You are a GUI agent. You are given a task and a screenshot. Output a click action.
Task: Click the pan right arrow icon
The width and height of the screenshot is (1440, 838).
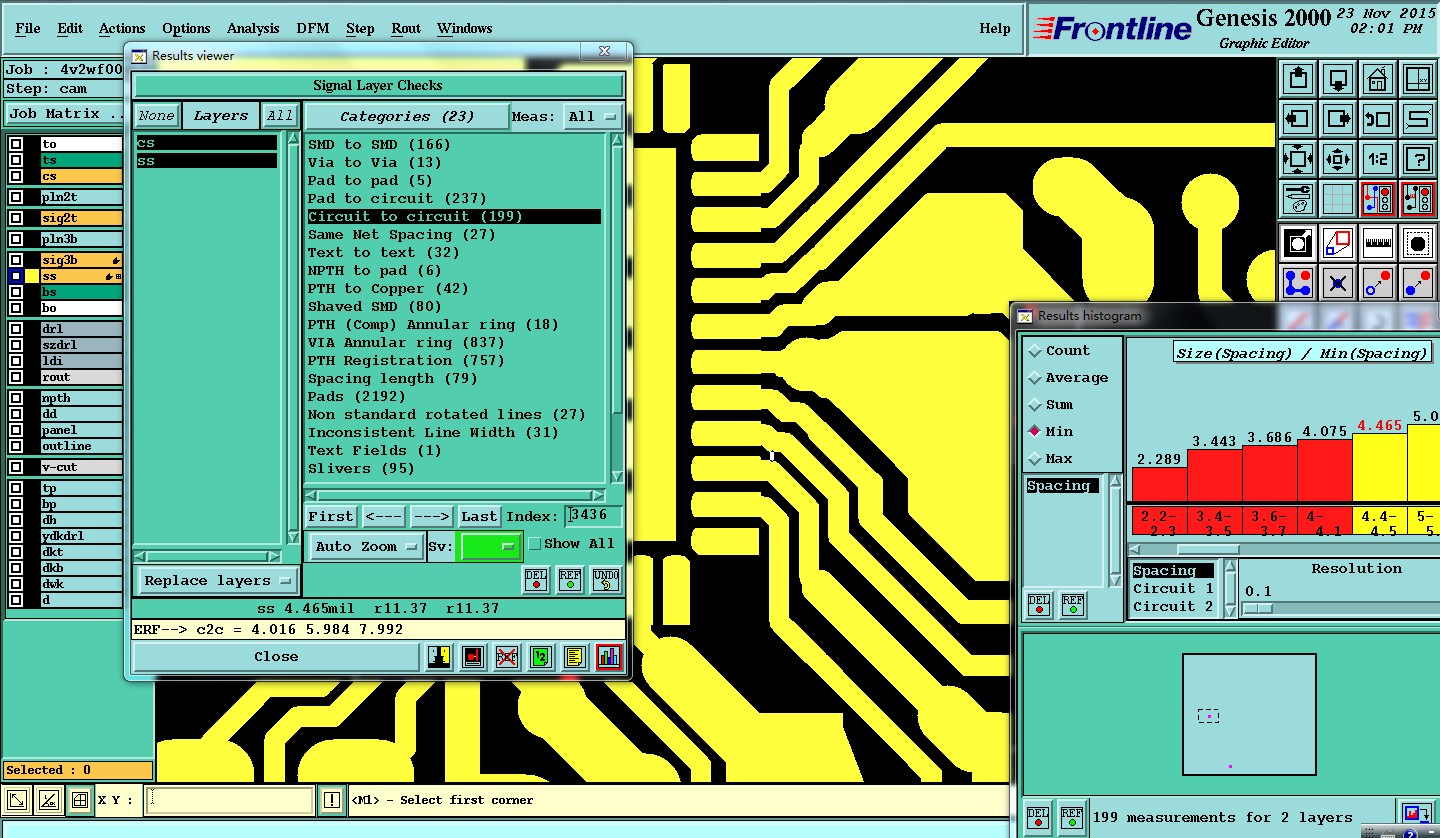click(x=1338, y=119)
